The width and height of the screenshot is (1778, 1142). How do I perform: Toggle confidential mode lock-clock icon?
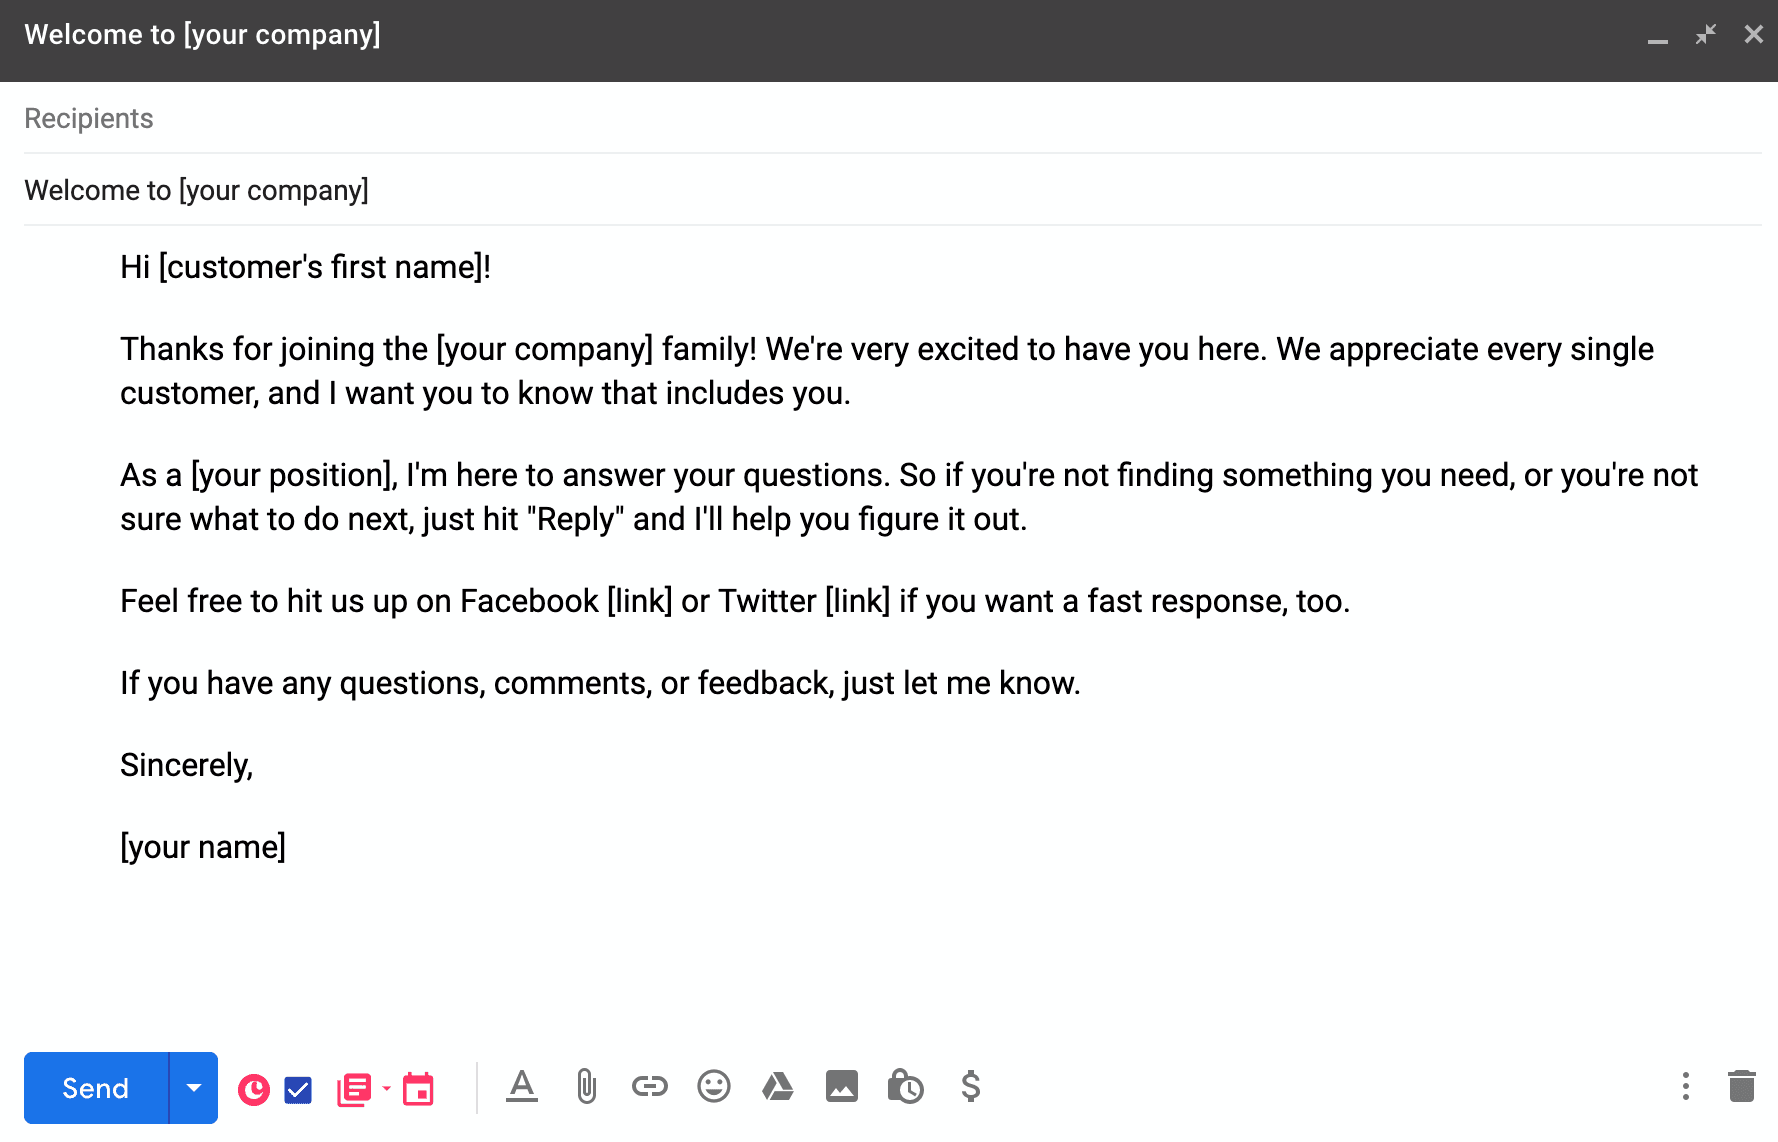[x=906, y=1086]
